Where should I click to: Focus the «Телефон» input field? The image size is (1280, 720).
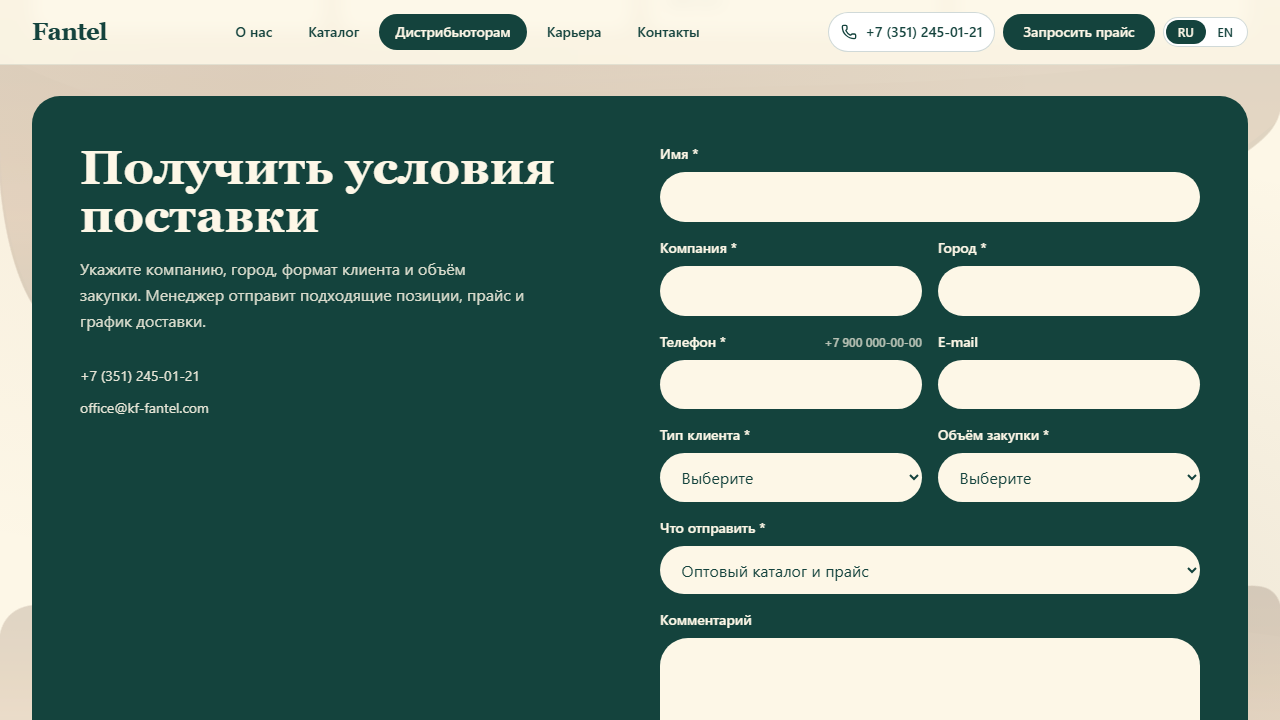791,384
